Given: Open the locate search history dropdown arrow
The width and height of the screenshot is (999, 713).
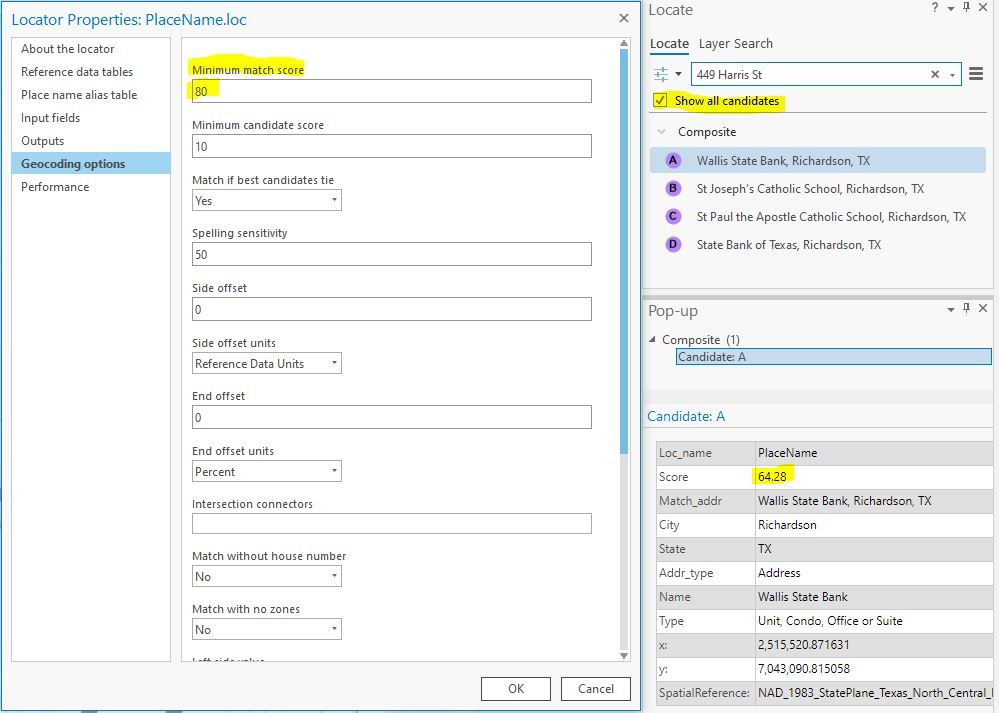Looking at the screenshot, I should [952, 75].
